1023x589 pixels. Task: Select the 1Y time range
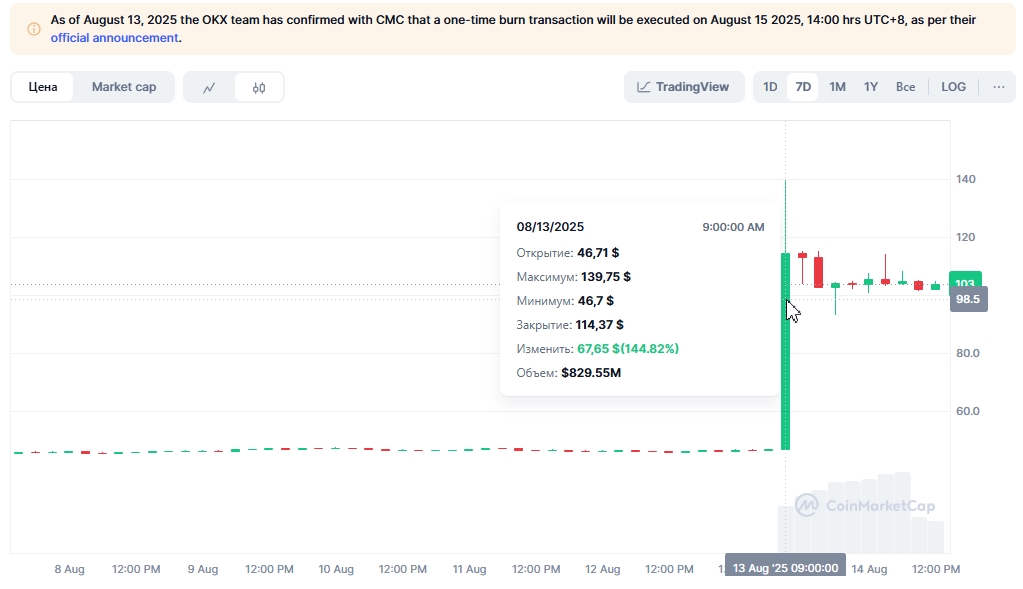pyautogui.click(x=871, y=87)
